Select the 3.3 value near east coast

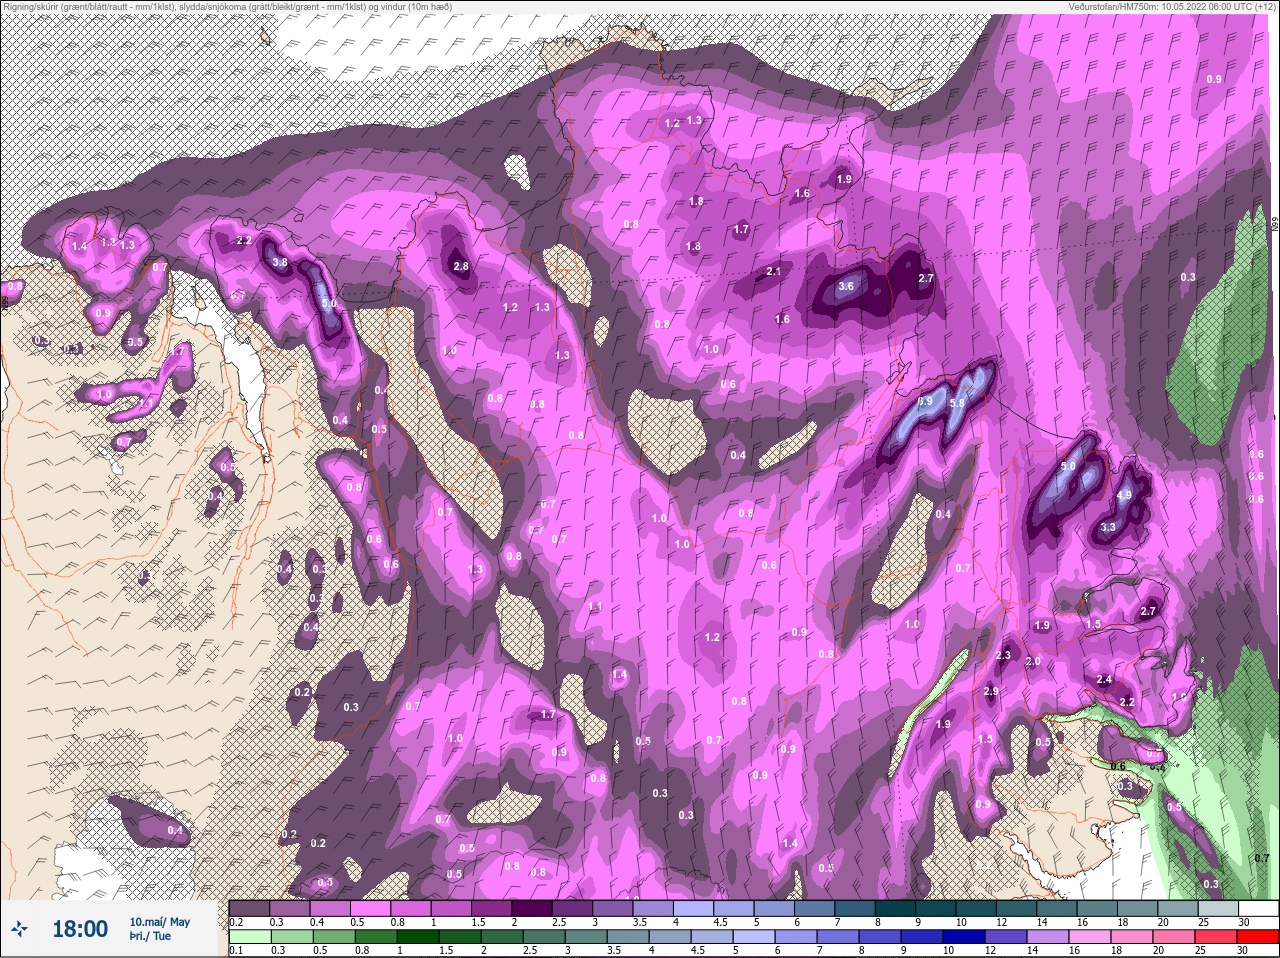click(x=1108, y=527)
